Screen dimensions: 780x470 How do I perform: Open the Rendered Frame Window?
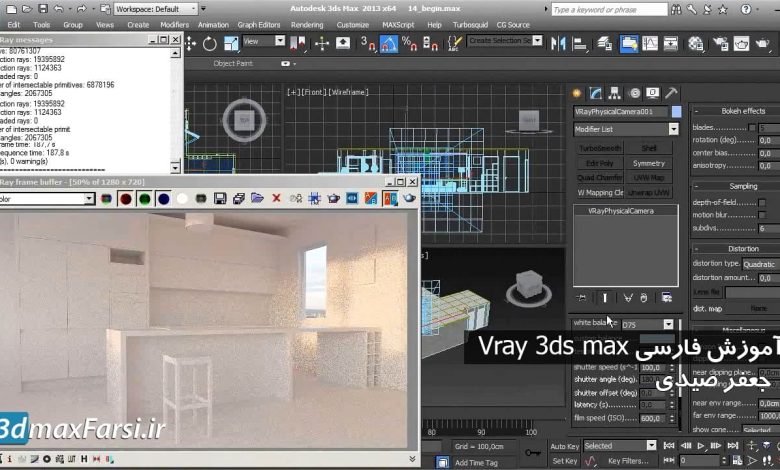(x=741, y=44)
